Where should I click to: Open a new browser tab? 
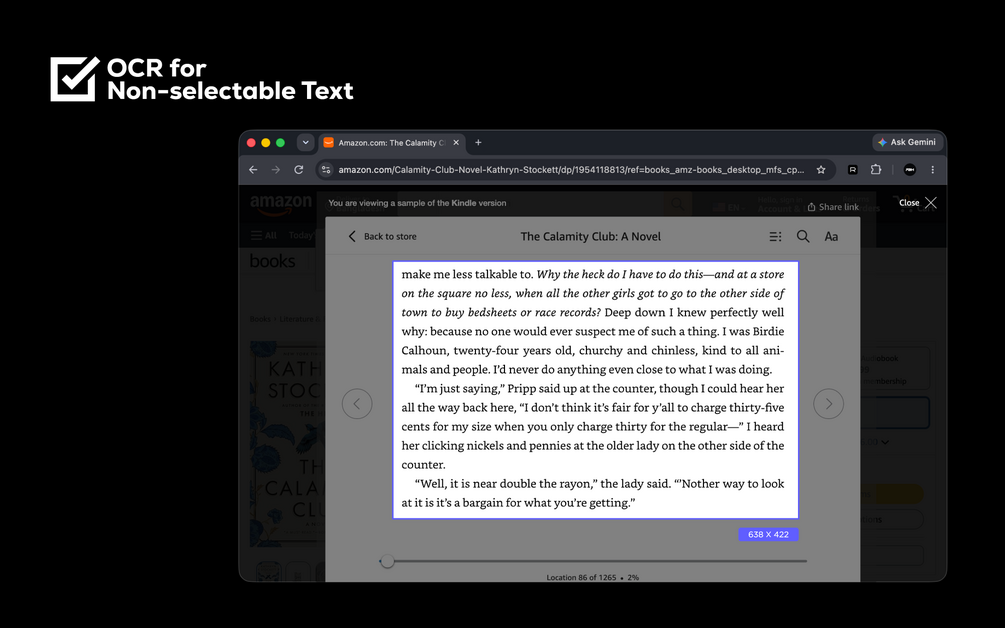tap(478, 142)
